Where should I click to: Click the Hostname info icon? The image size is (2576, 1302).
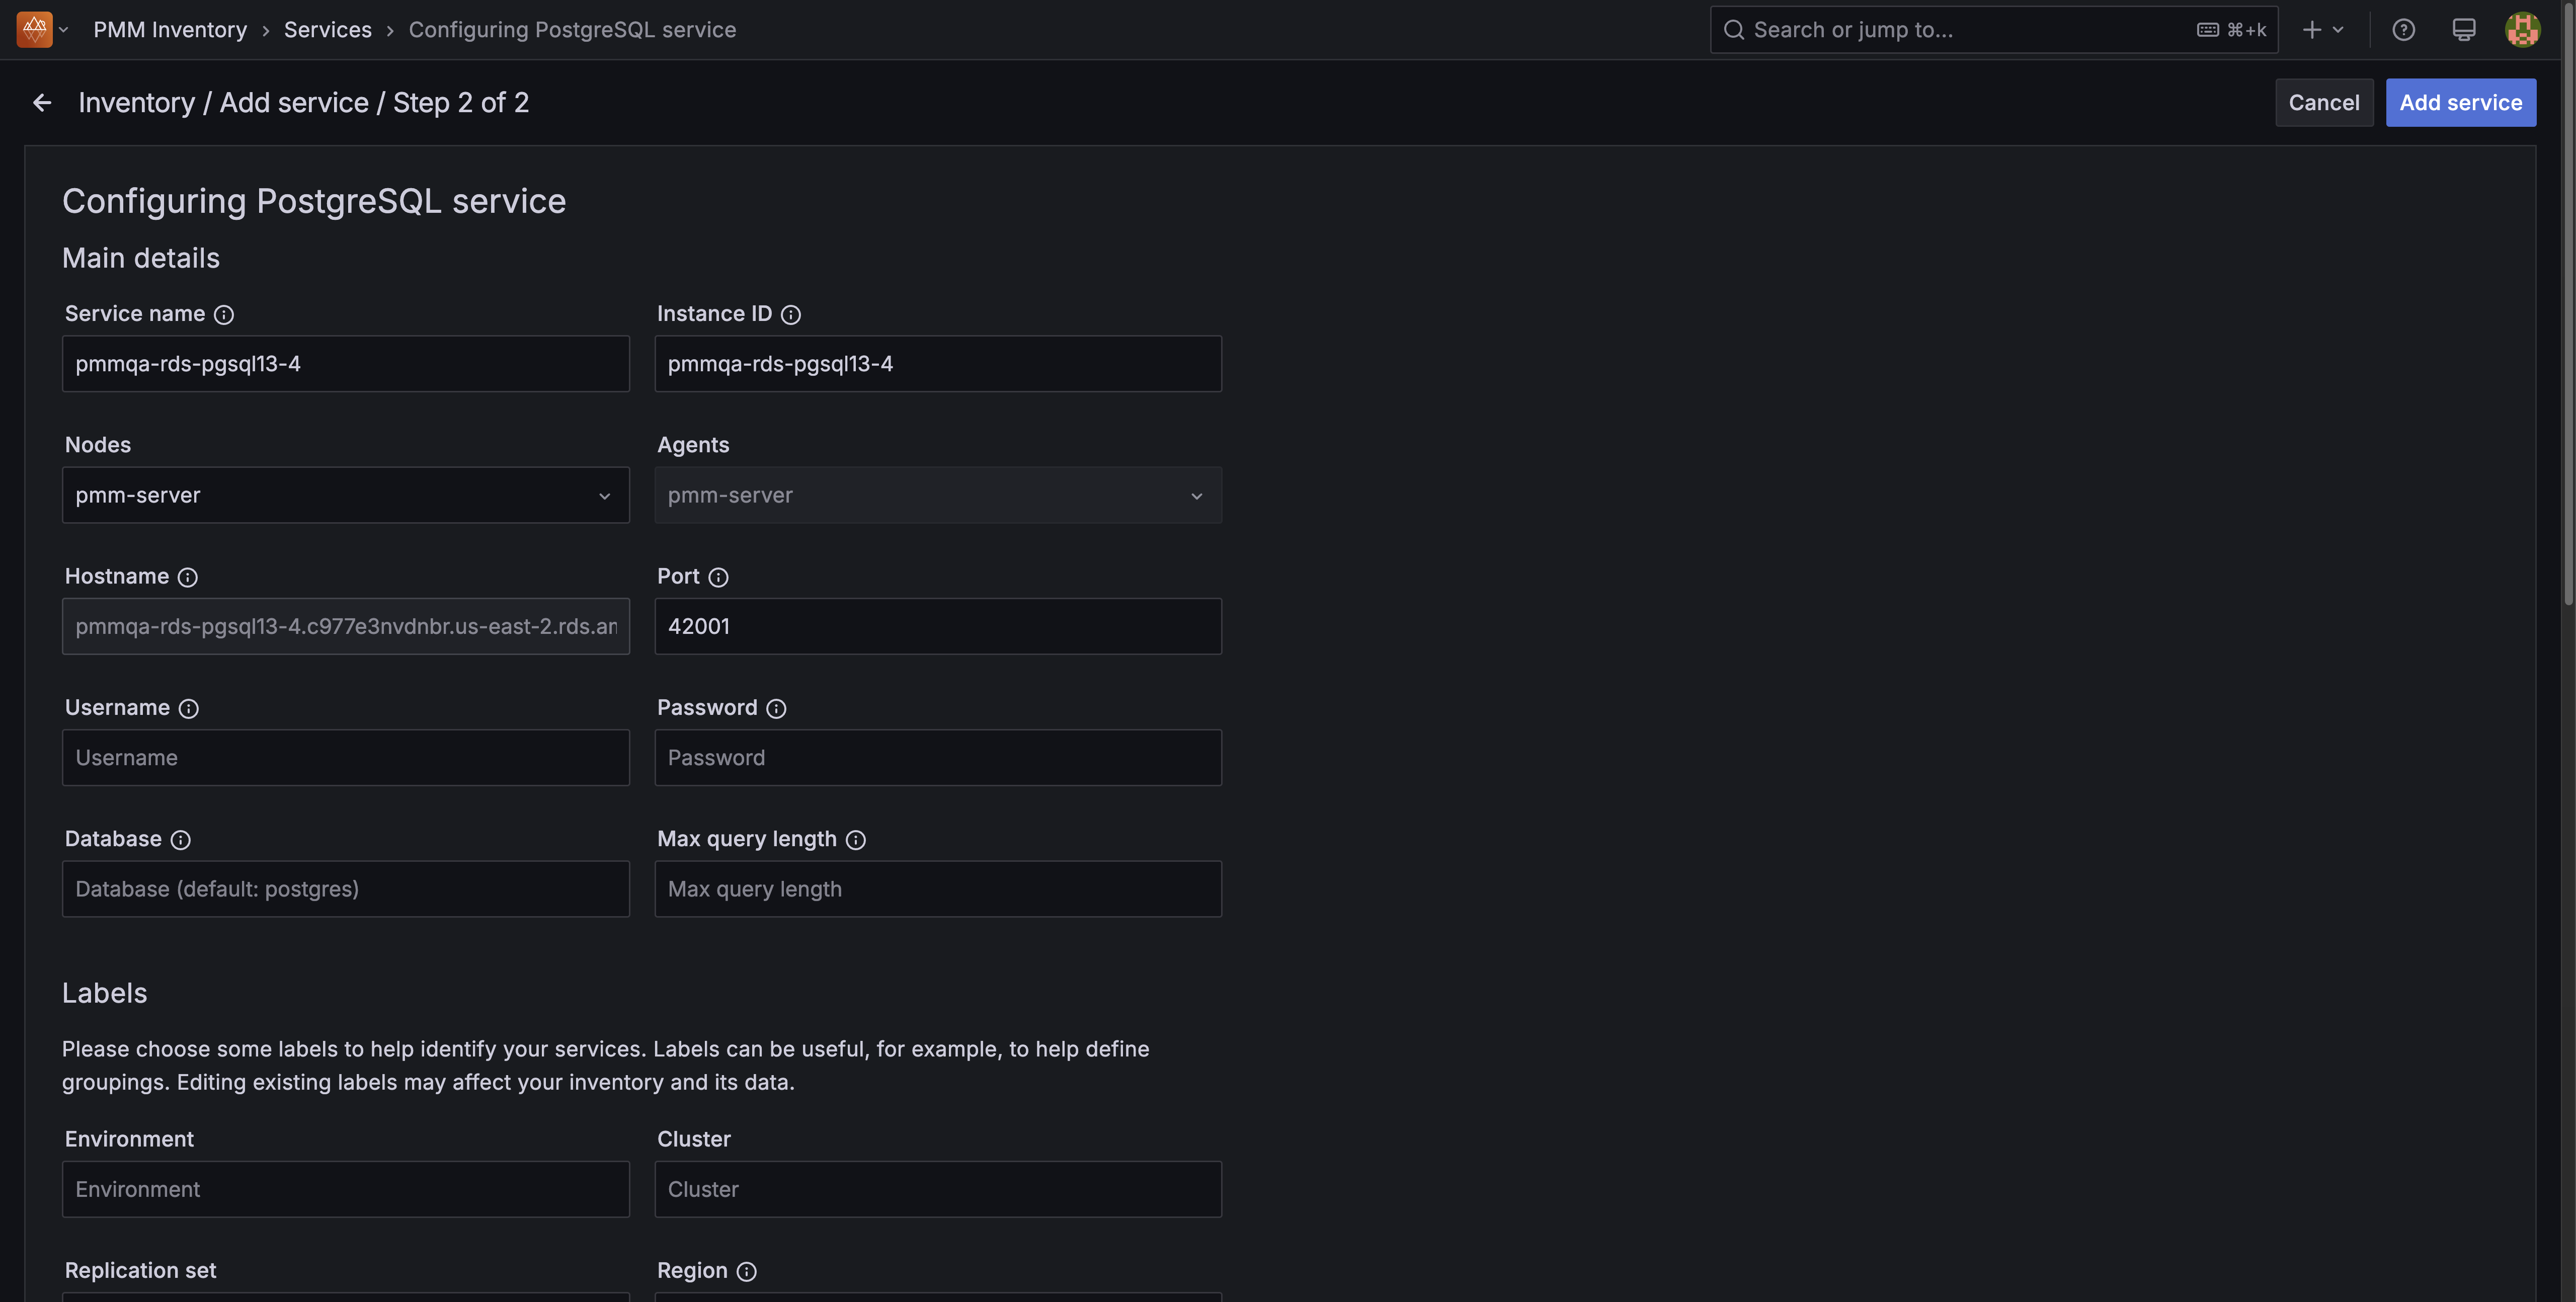point(187,577)
